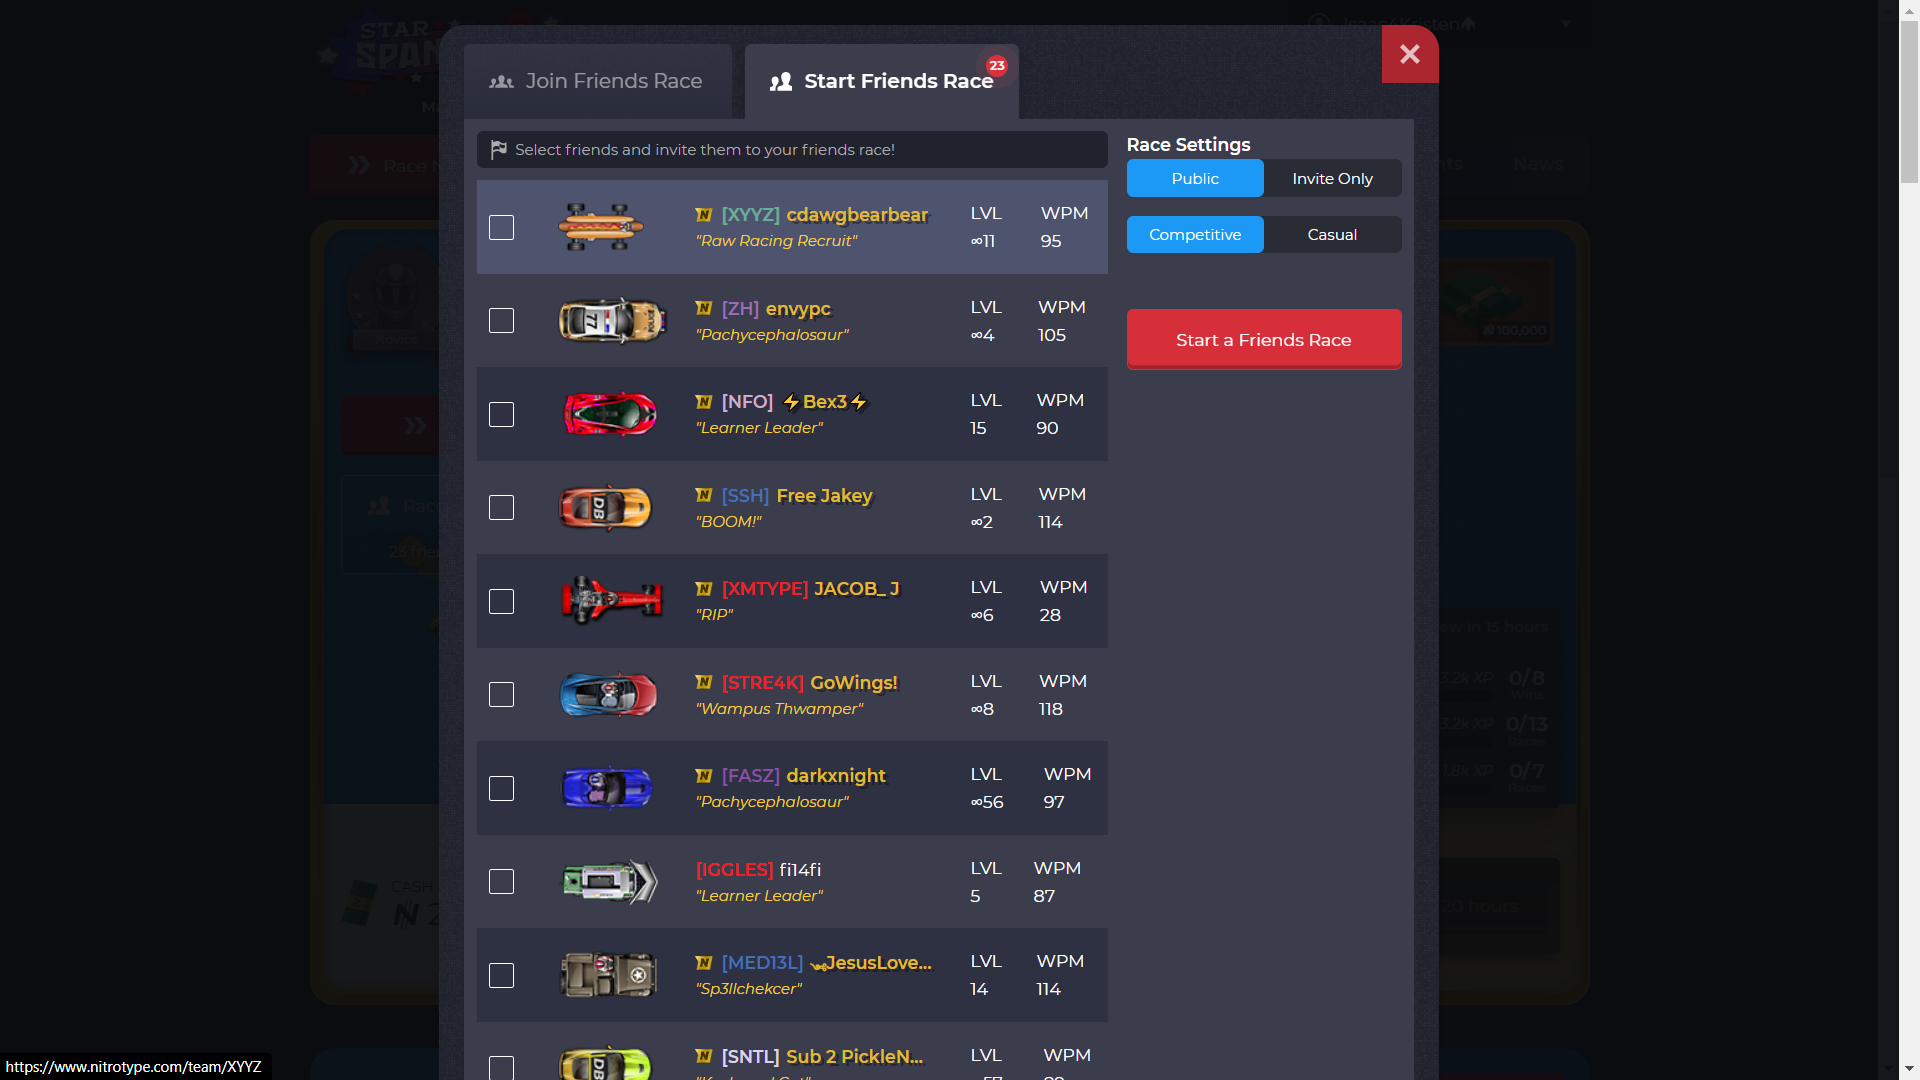
Task: Click the Start a Friends Race button
Action: [x=1262, y=339]
